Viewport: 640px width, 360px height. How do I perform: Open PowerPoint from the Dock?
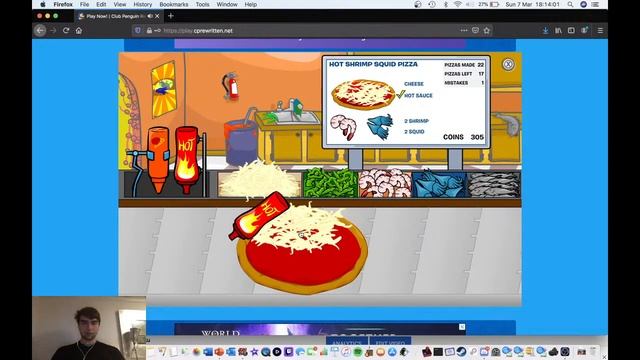pyautogui.click(x=219, y=352)
